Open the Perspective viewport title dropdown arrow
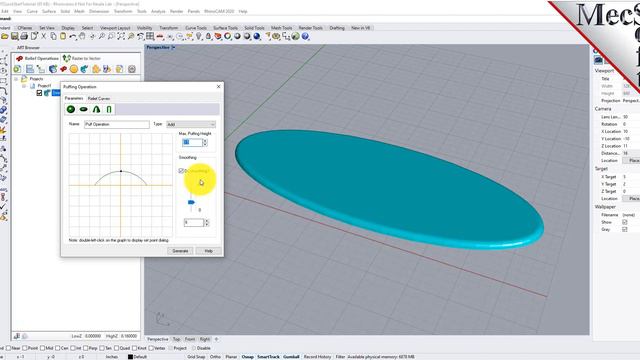Viewport: 640px width, 360px height. (x=173, y=48)
